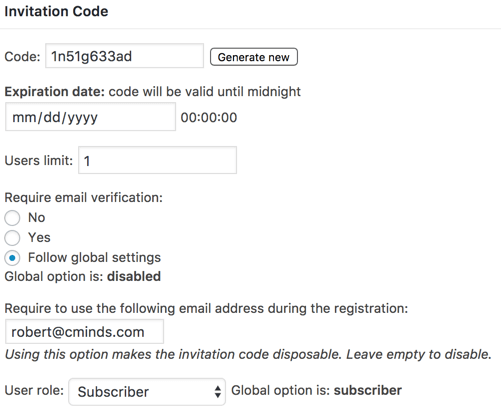Select the Follow global settings radio button
This screenshot has height=420, width=501.
12,258
